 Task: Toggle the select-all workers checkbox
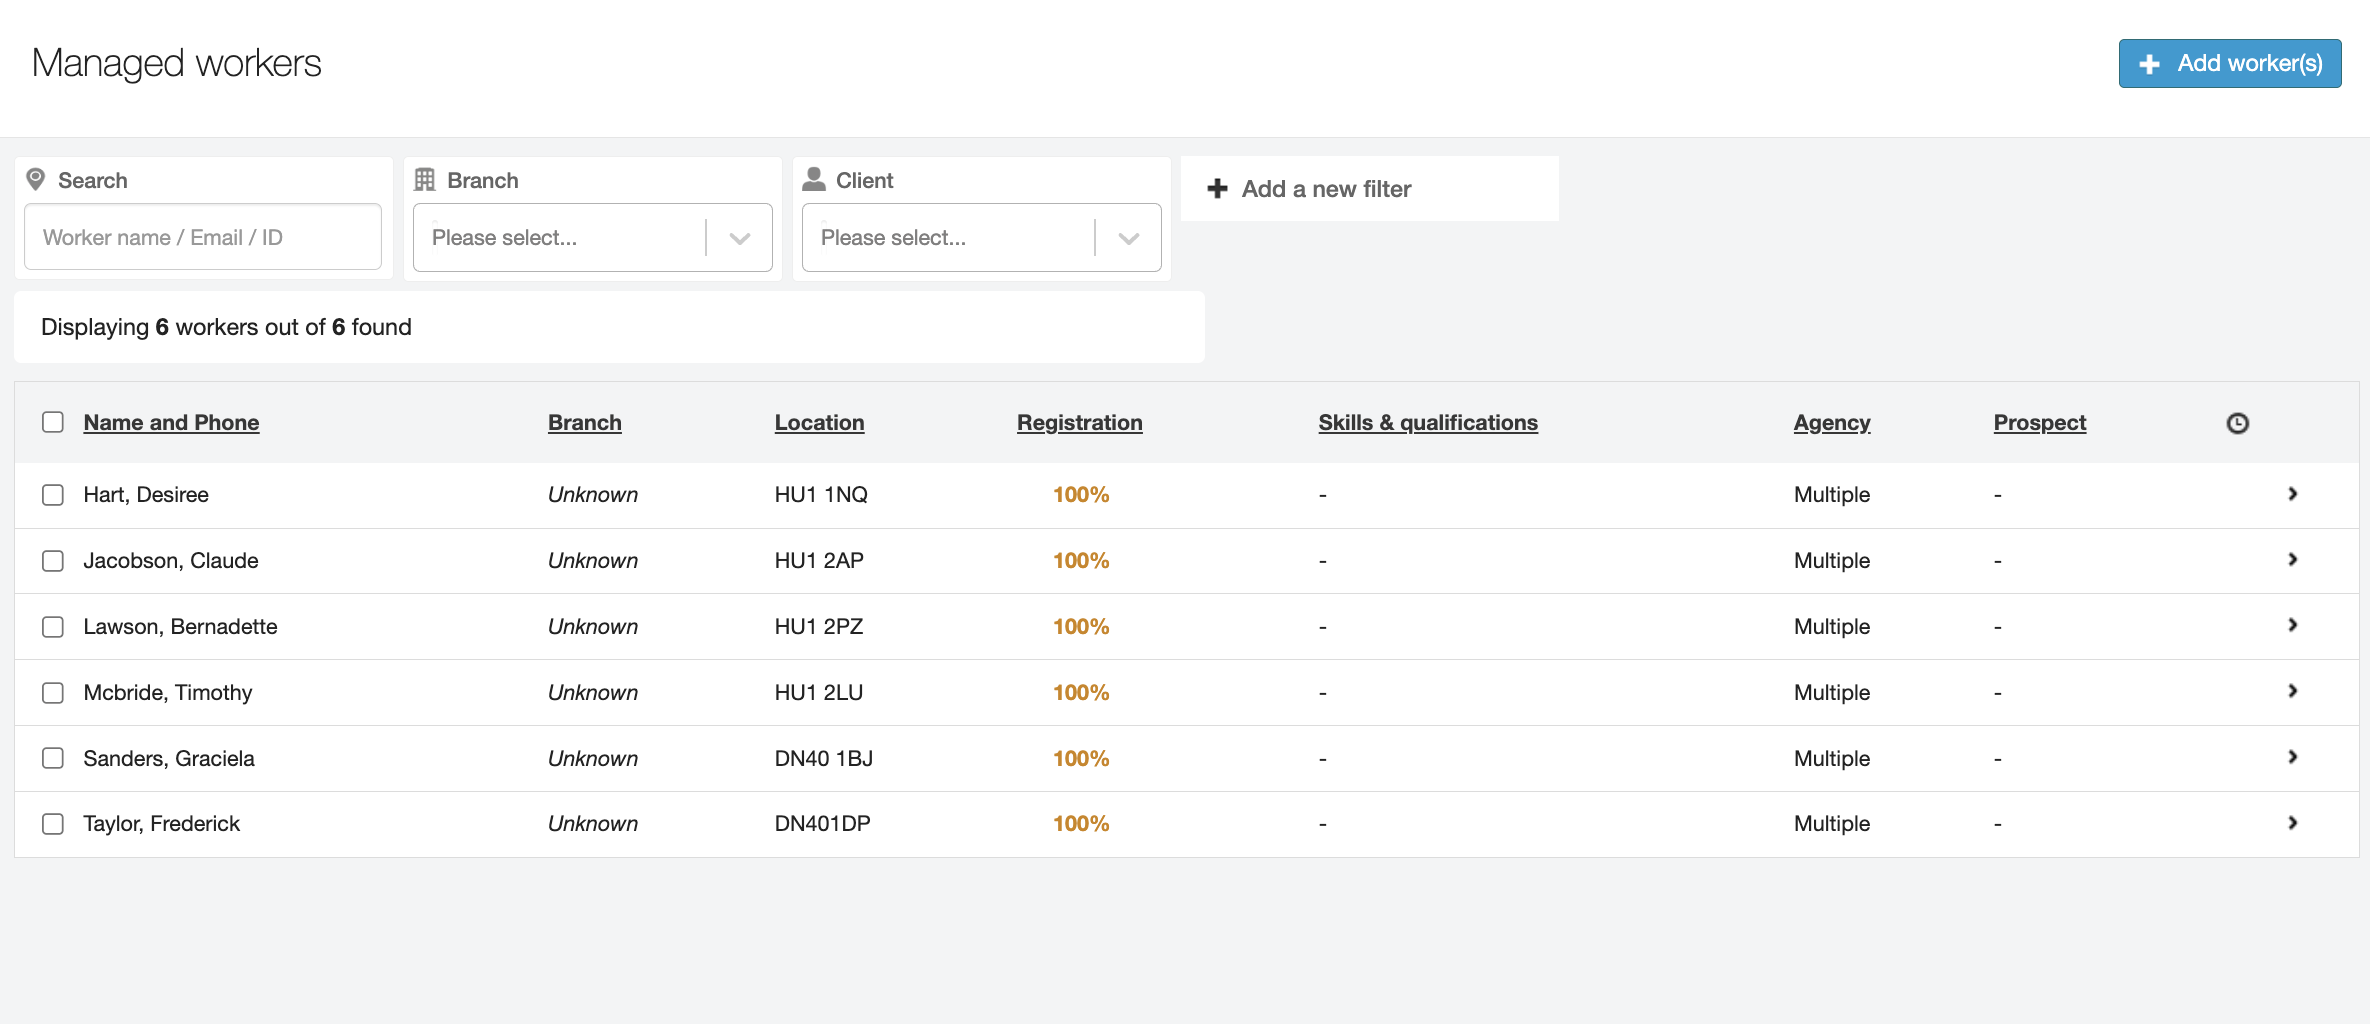tap(53, 422)
